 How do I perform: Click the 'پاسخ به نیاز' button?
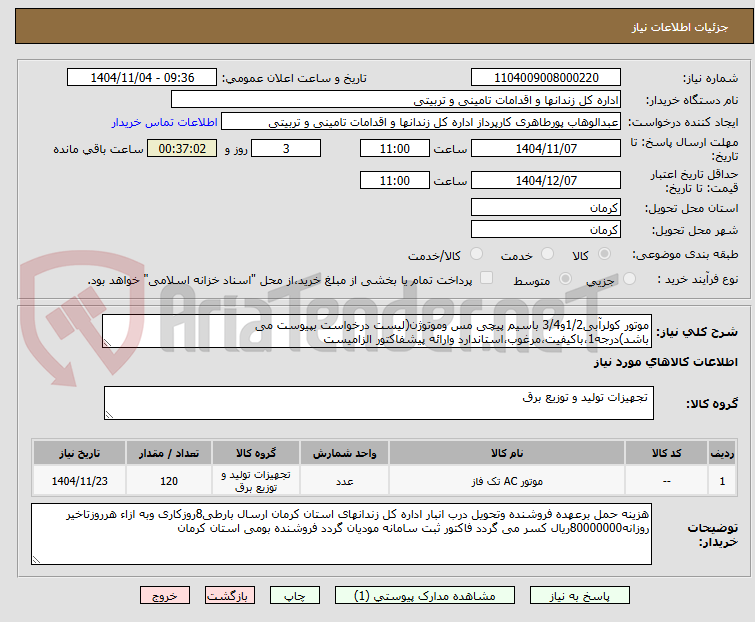click(x=579, y=596)
